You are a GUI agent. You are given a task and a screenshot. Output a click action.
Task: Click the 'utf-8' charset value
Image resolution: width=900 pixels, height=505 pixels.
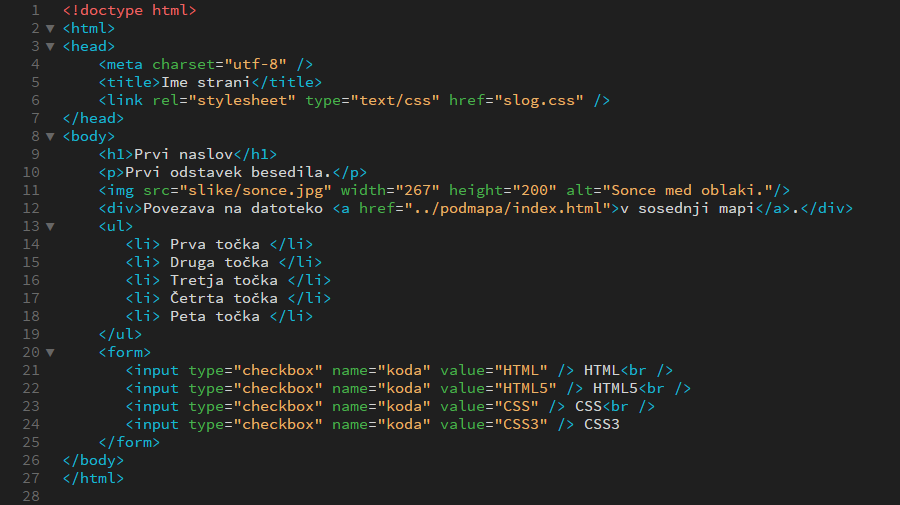255,64
